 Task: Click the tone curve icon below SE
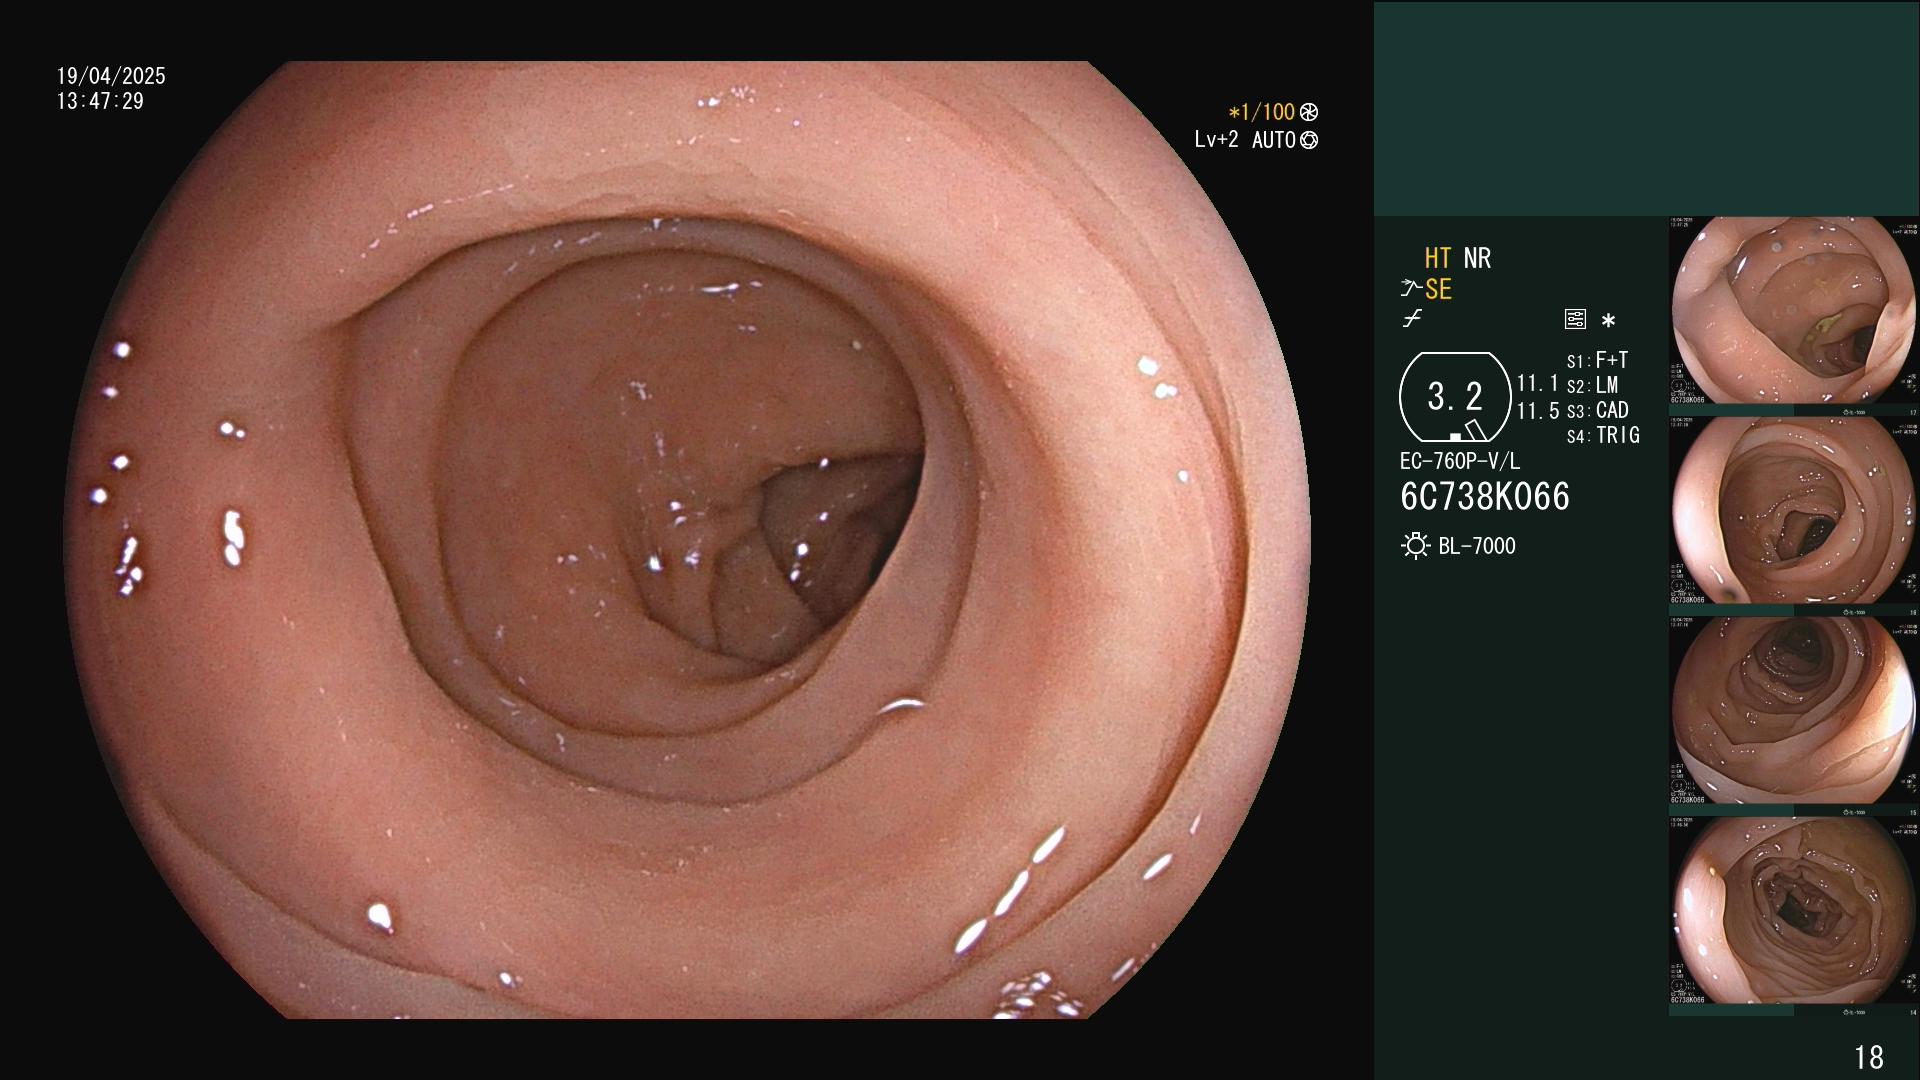1412,319
